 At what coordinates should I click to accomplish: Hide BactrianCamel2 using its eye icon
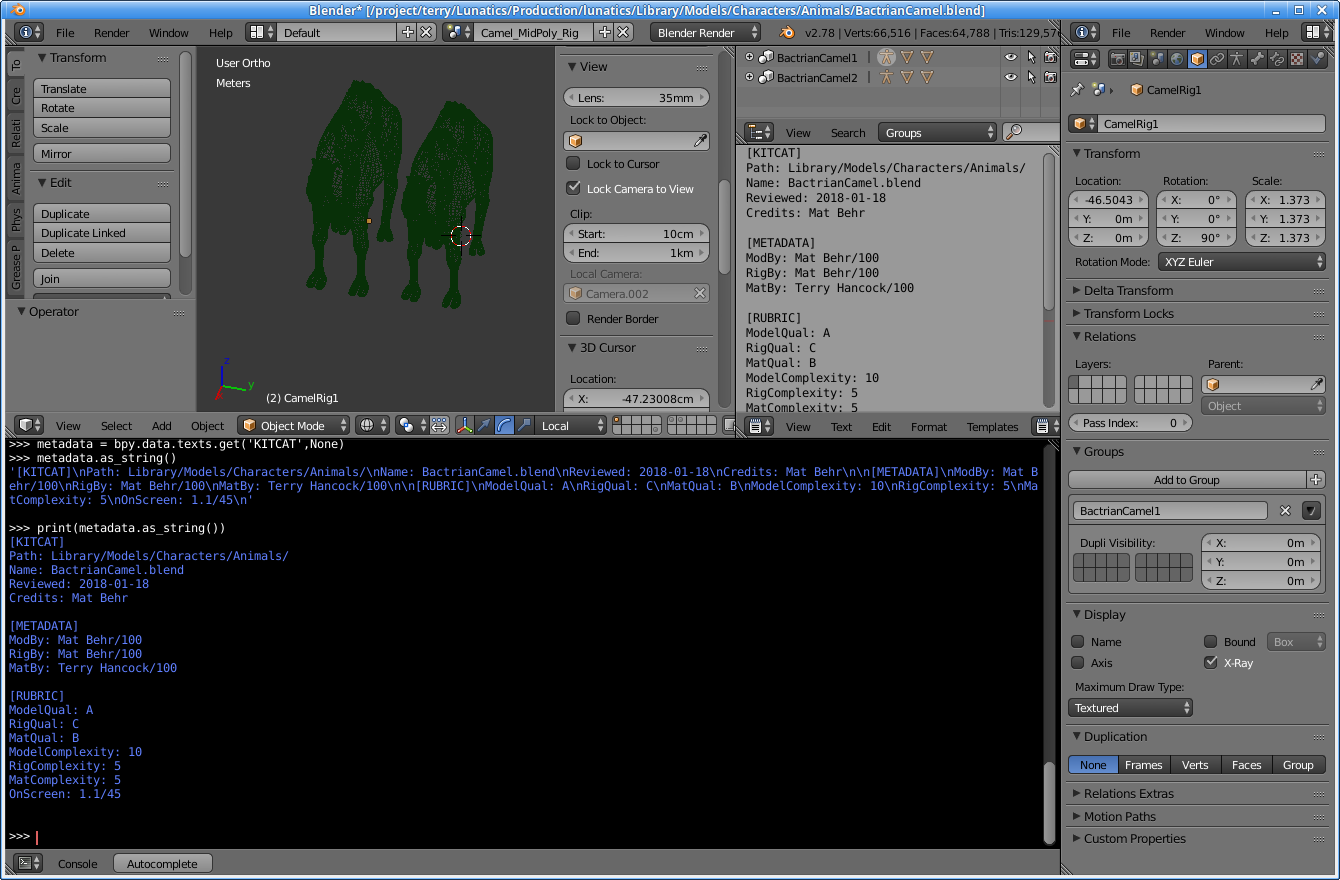pyautogui.click(x=1011, y=77)
